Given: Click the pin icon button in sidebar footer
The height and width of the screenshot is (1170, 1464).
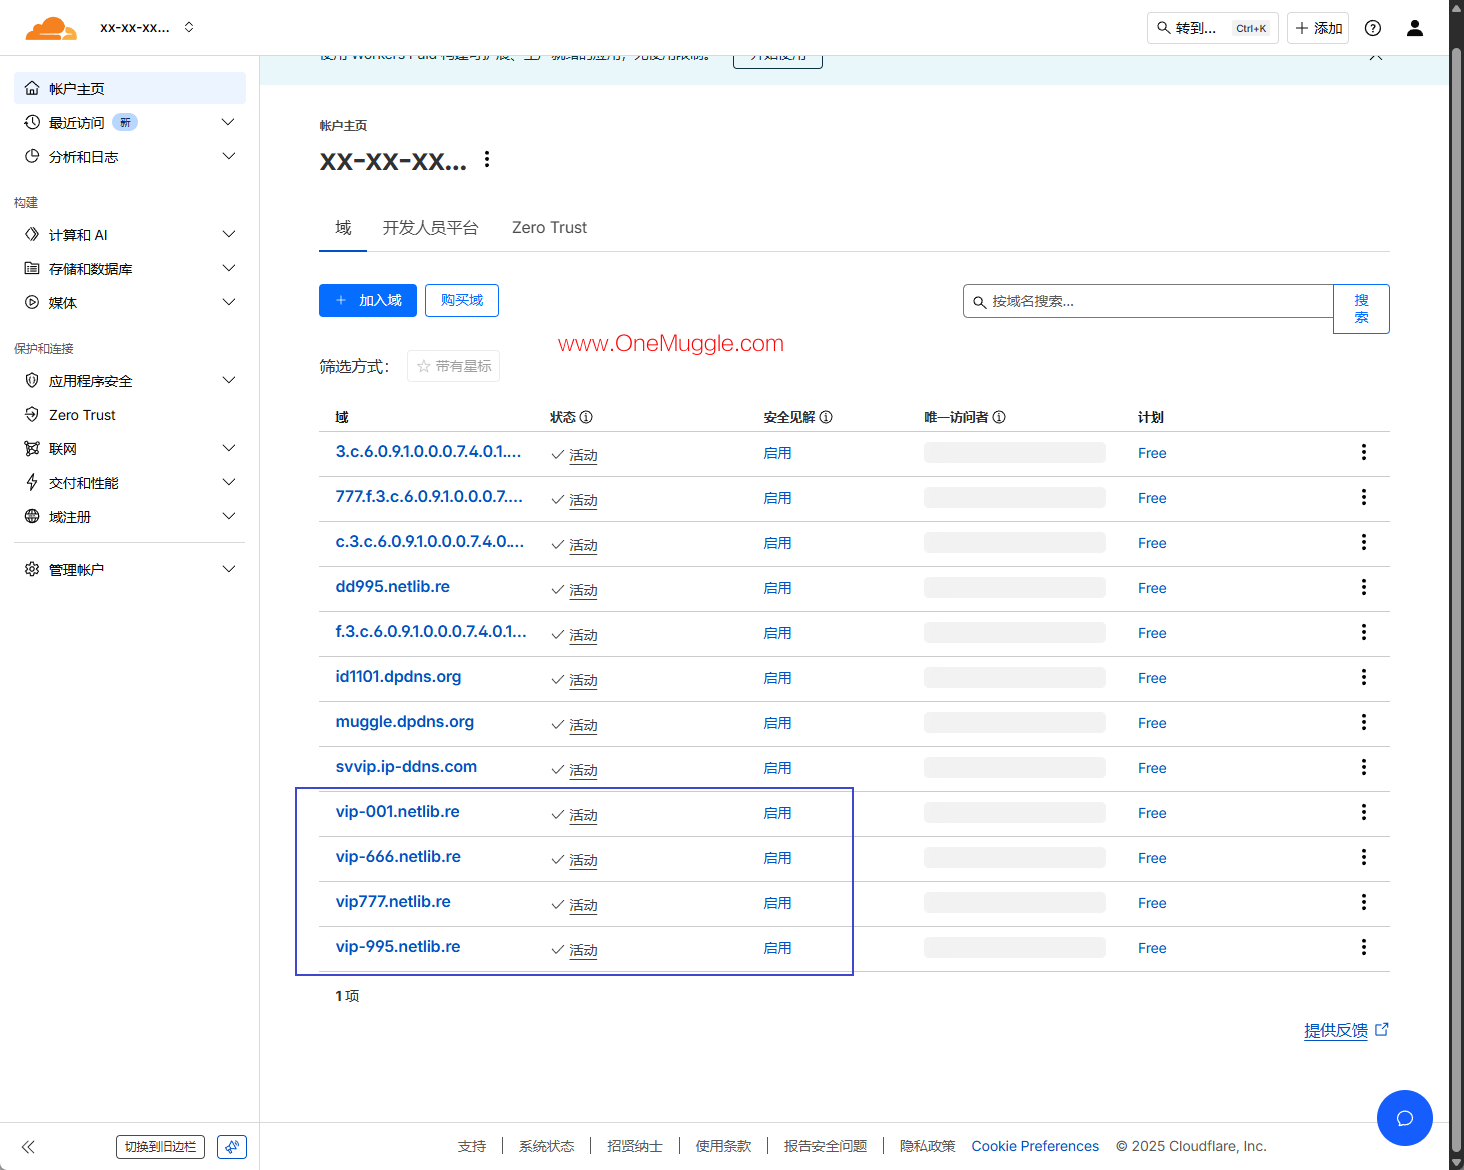Looking at the screenshot, I should pos(232,1147).
